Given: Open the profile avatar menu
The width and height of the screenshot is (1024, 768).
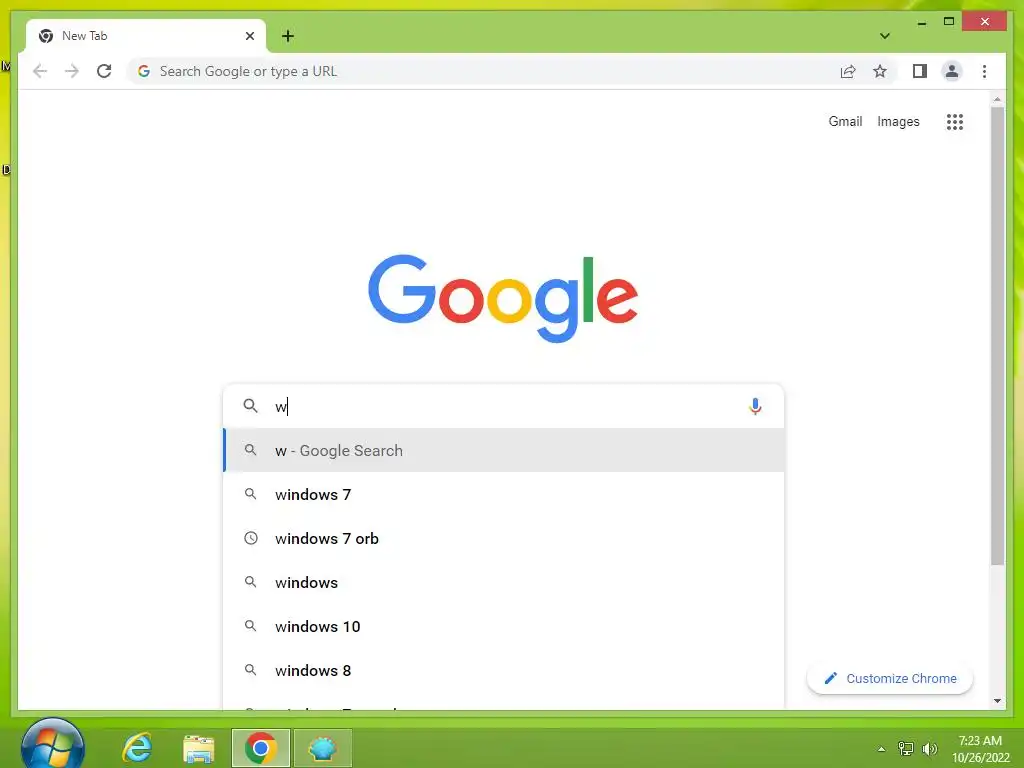Looking at the screenshot, I should tap(952, 71).
